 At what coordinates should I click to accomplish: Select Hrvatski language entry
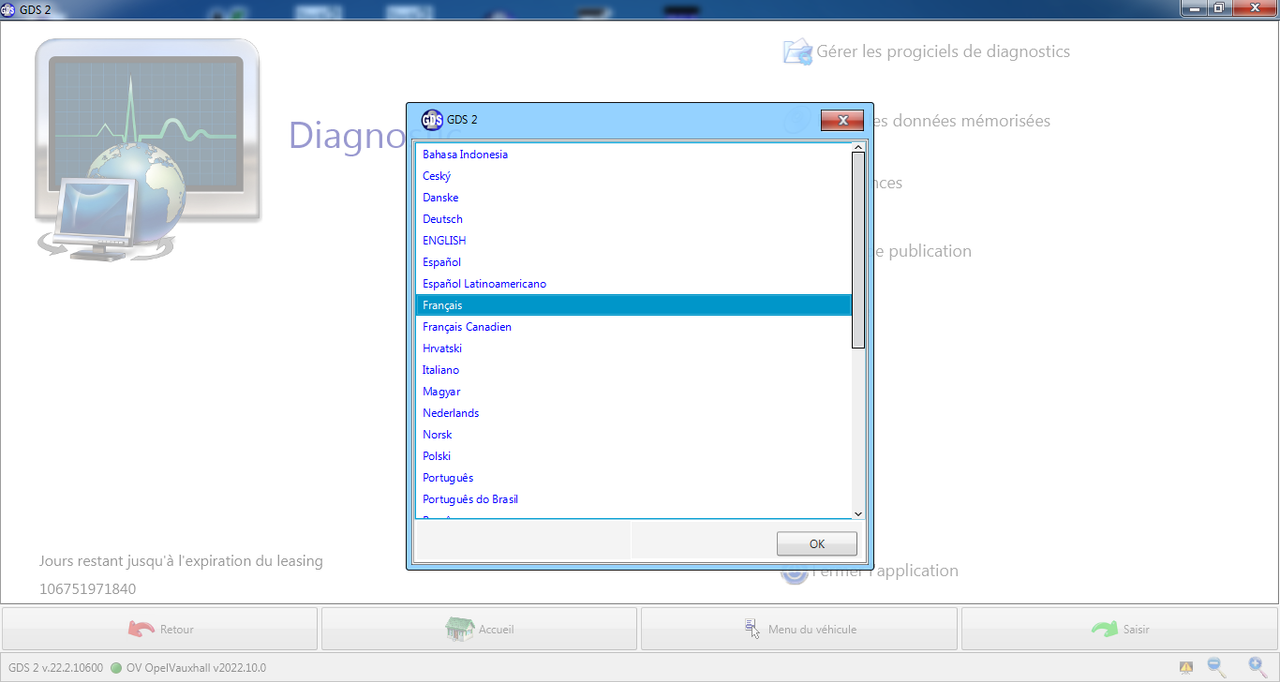(633, 348)
